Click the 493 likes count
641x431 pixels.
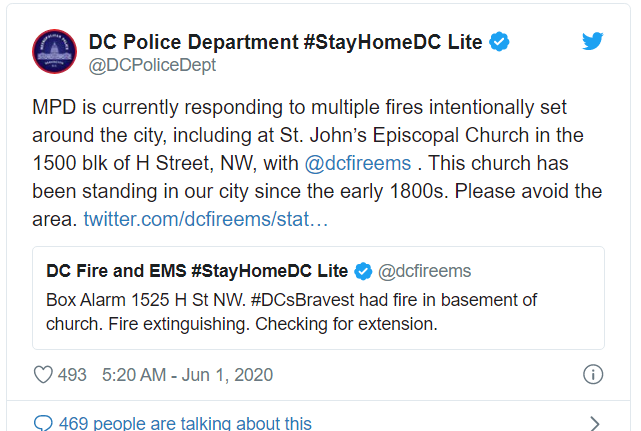point(72,375)
